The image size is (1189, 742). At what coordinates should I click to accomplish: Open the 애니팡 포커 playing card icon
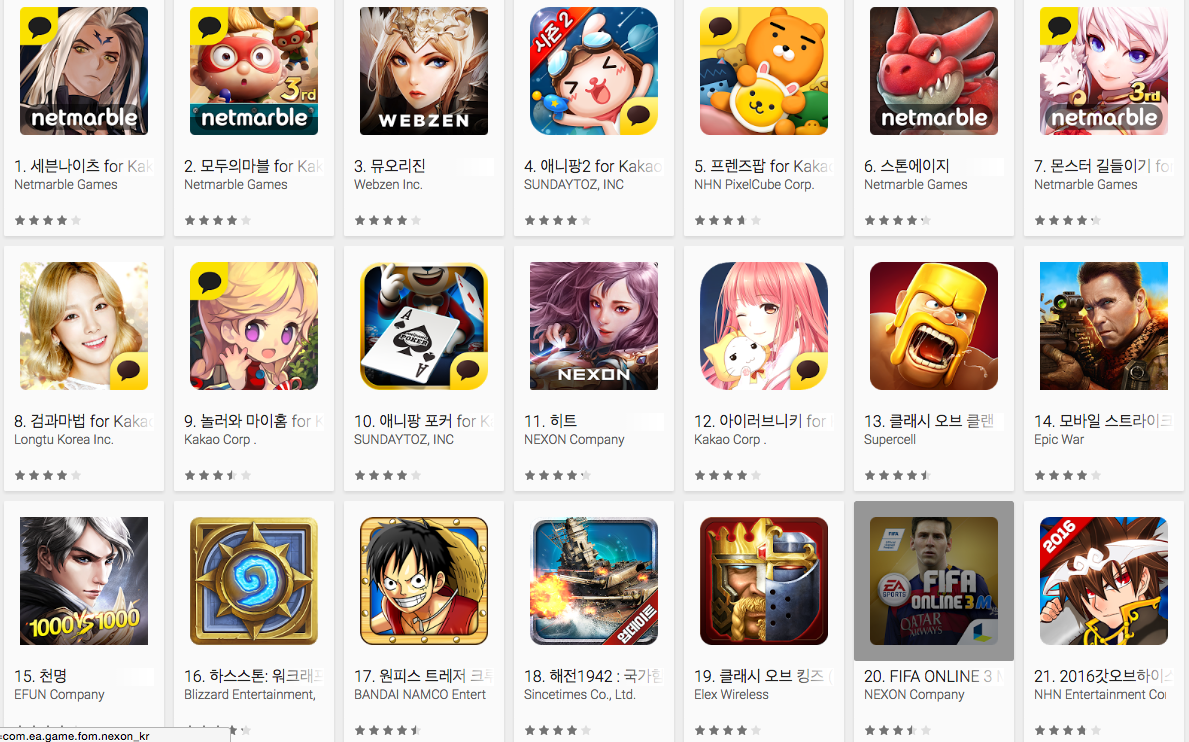click(x=424, y=326)
